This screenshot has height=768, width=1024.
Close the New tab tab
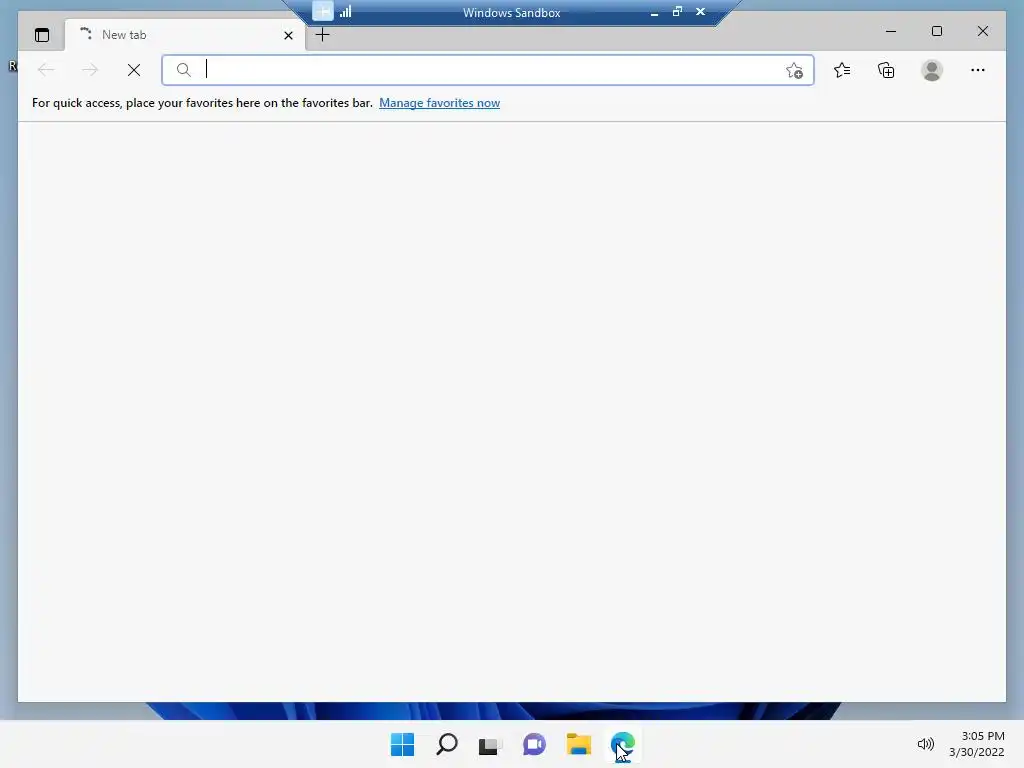(x=288, y=35)
